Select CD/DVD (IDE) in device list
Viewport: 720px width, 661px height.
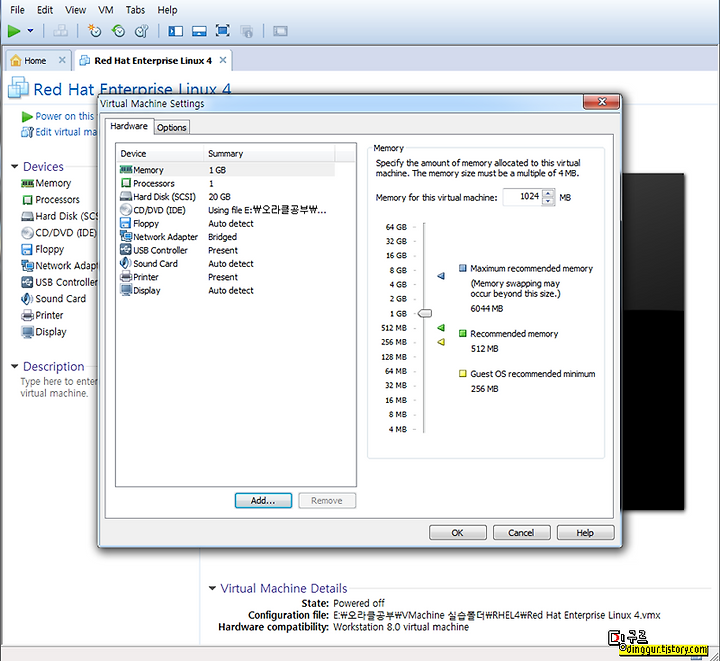point(227,210)
